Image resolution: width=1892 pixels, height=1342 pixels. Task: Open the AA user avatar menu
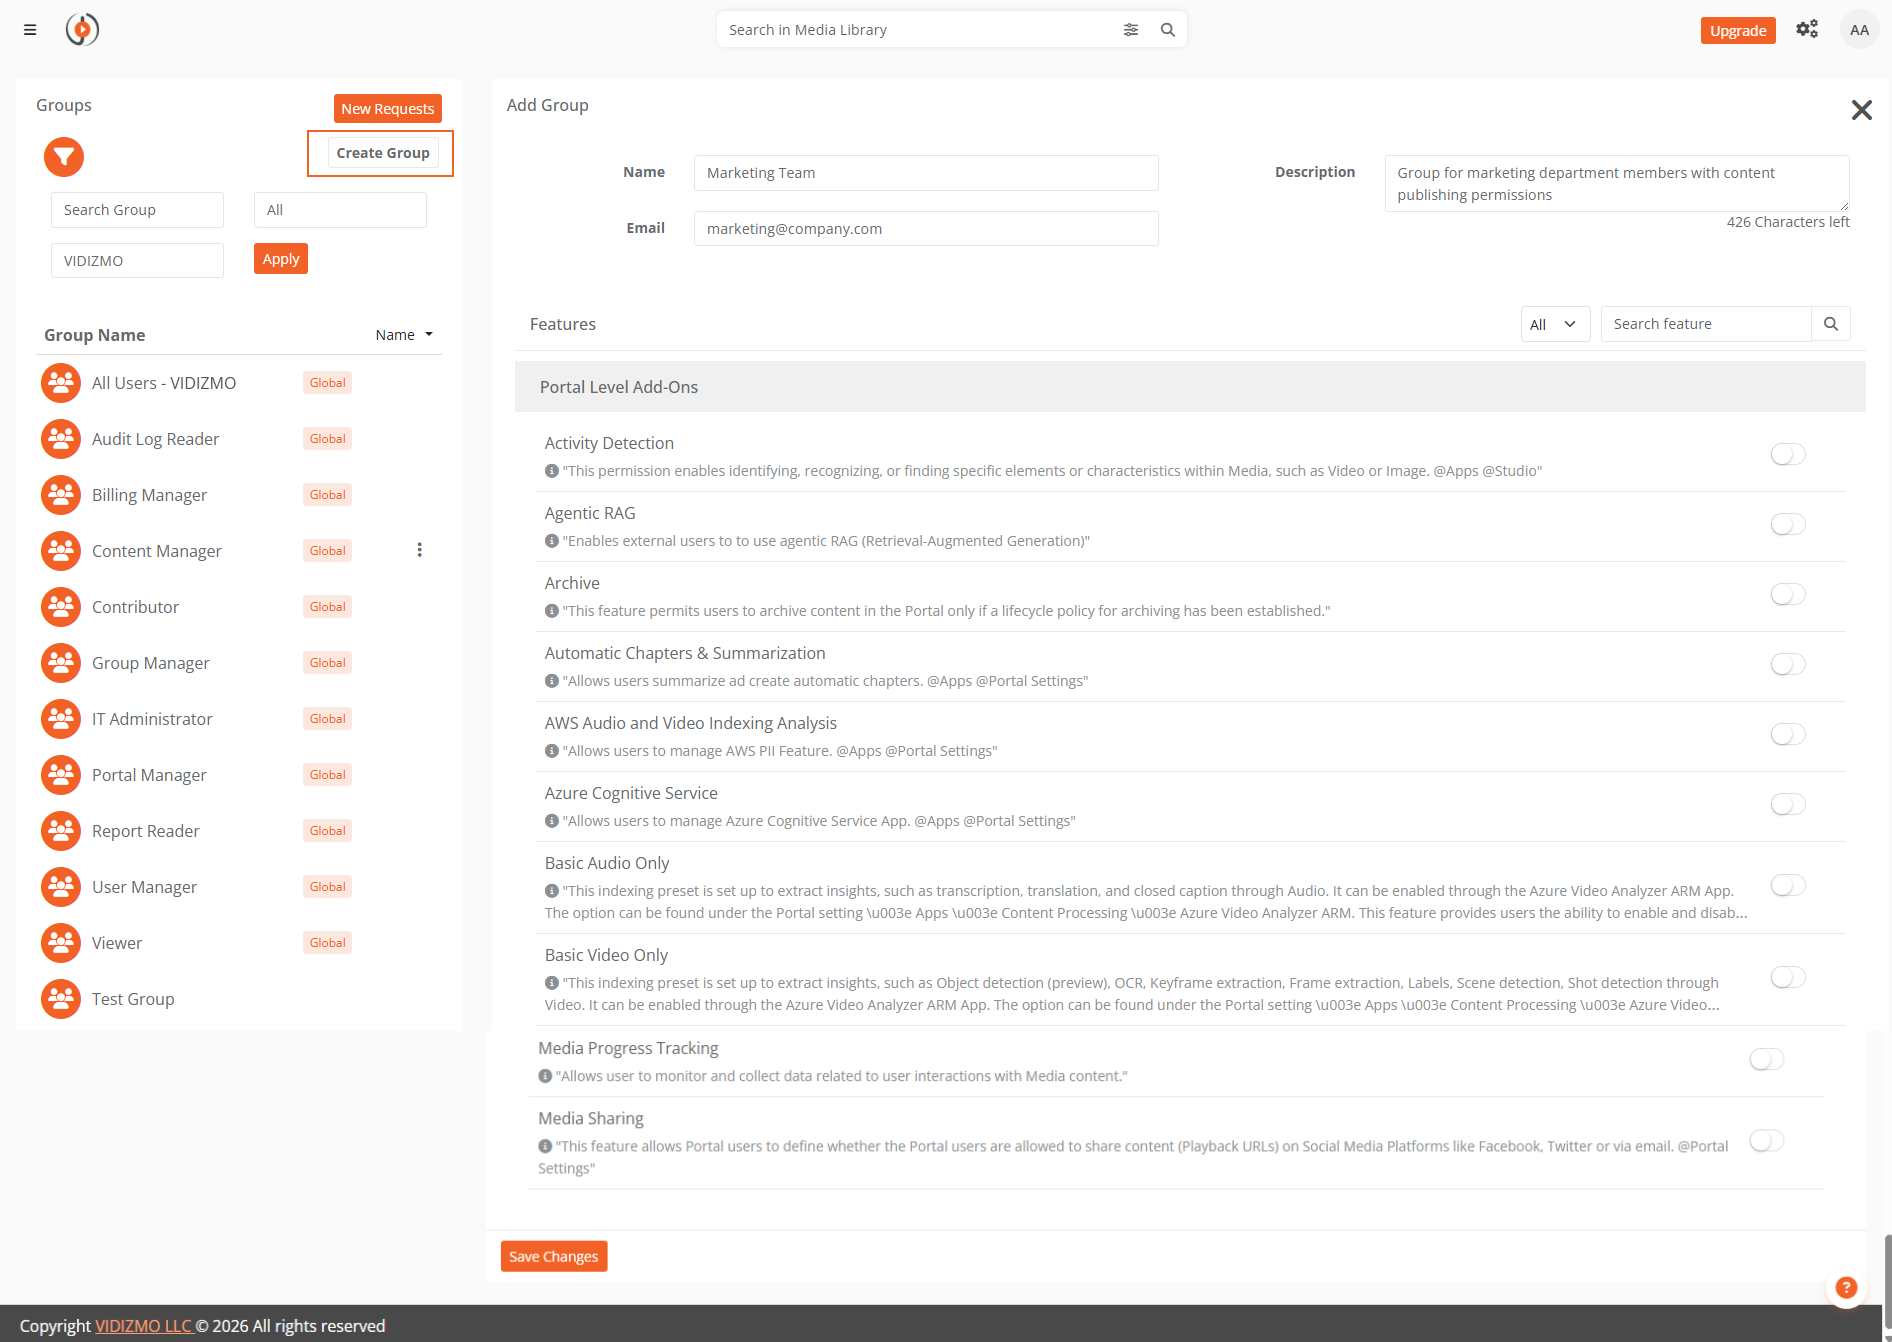pyautogui.click(x=1858, y=29)
